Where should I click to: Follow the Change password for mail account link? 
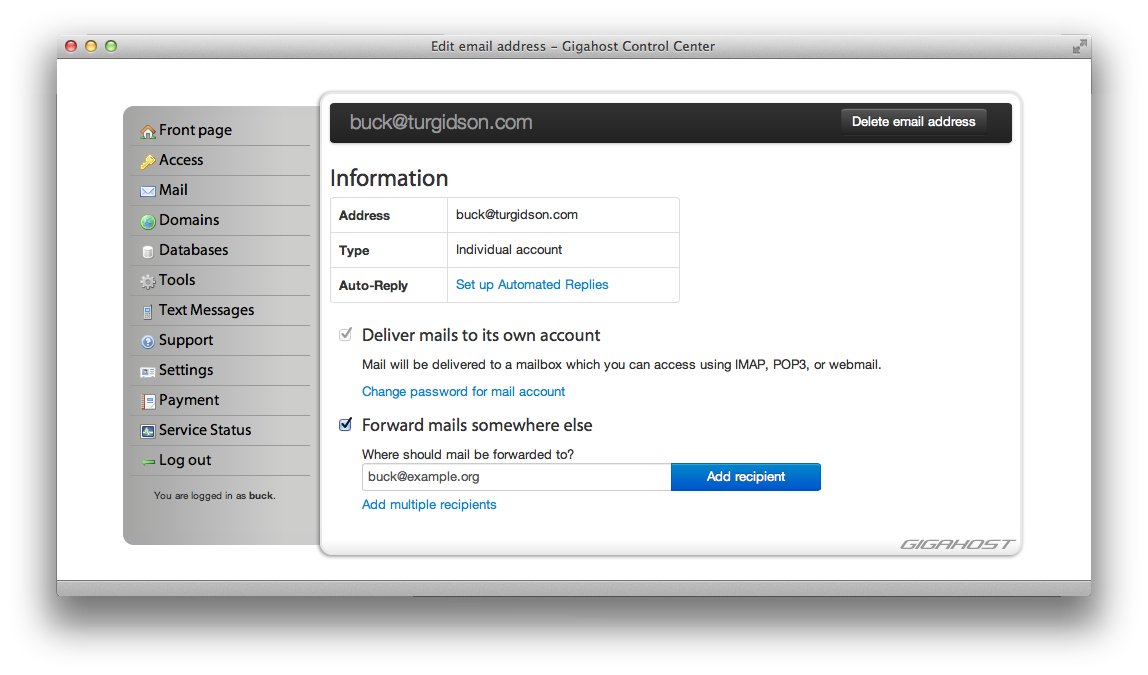463,392
